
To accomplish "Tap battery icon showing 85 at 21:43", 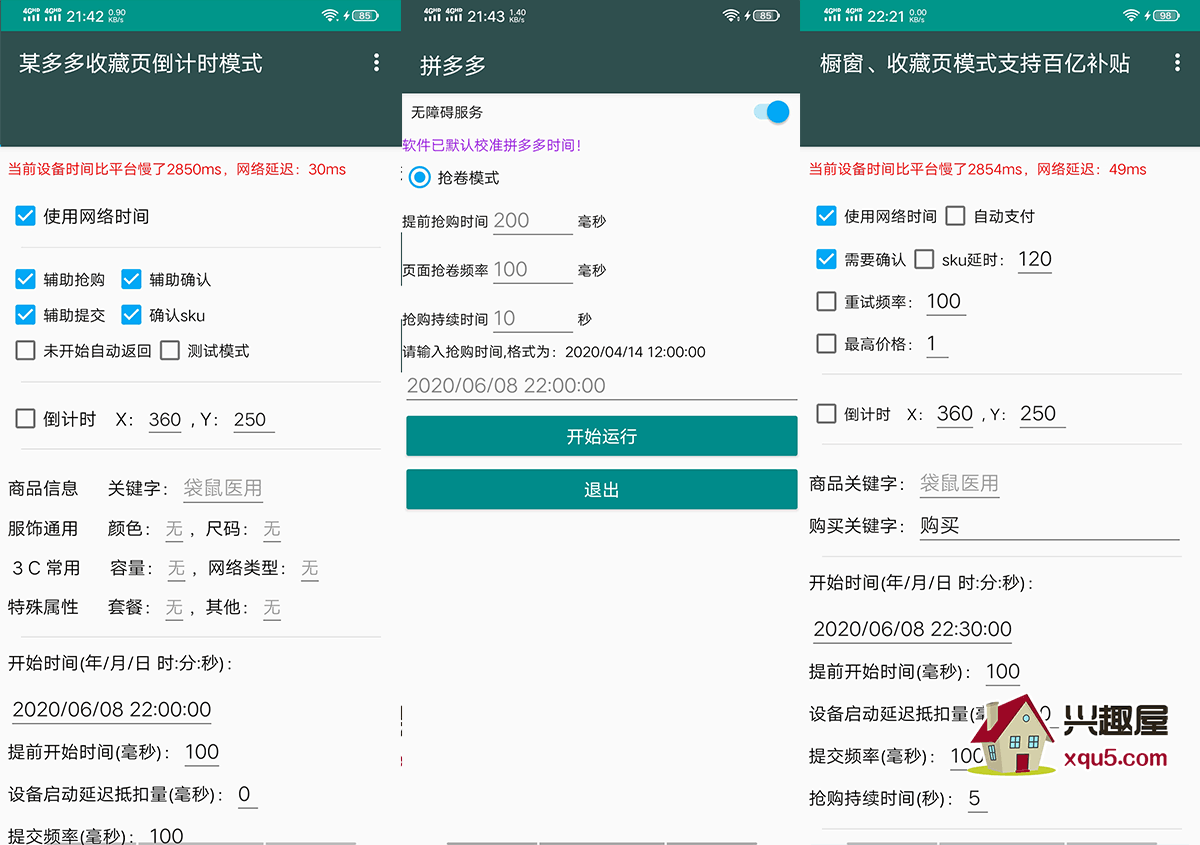I will pos(765,15).
